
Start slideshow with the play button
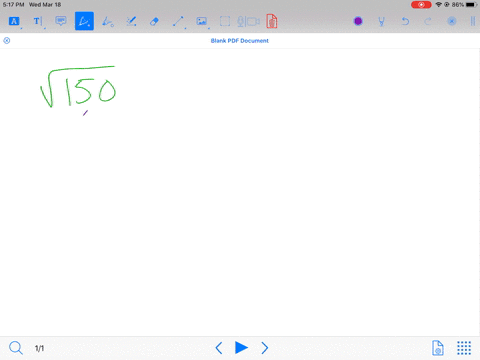(x=241, y=348)
